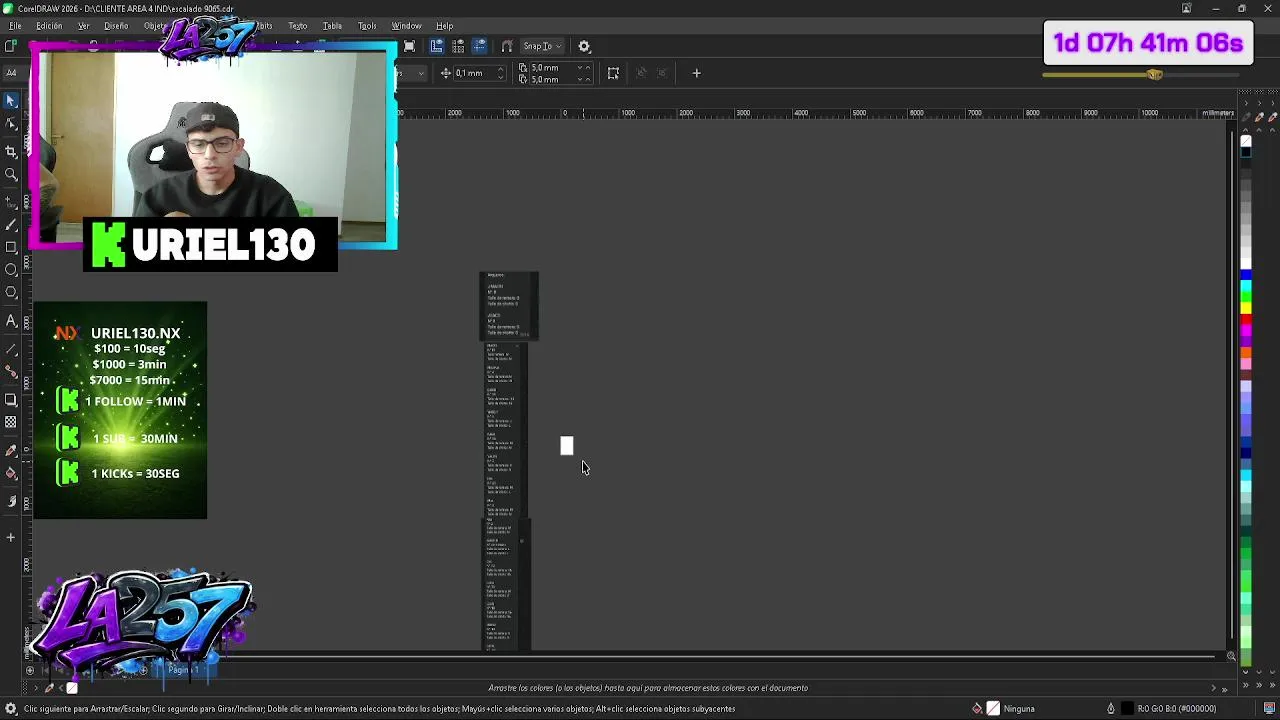Open status bar settings gear
The width and height of the screenshot is (1280, 720).
click(10, 709)
